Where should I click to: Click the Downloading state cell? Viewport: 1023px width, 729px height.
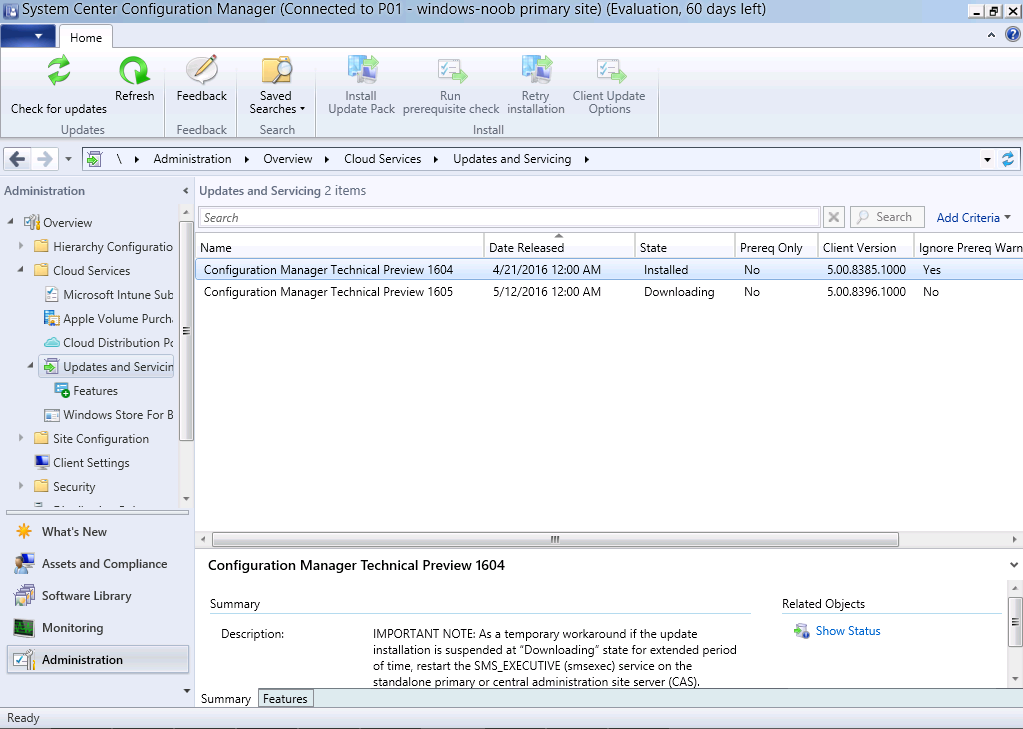pyautogui.click(x=679, y=292)
